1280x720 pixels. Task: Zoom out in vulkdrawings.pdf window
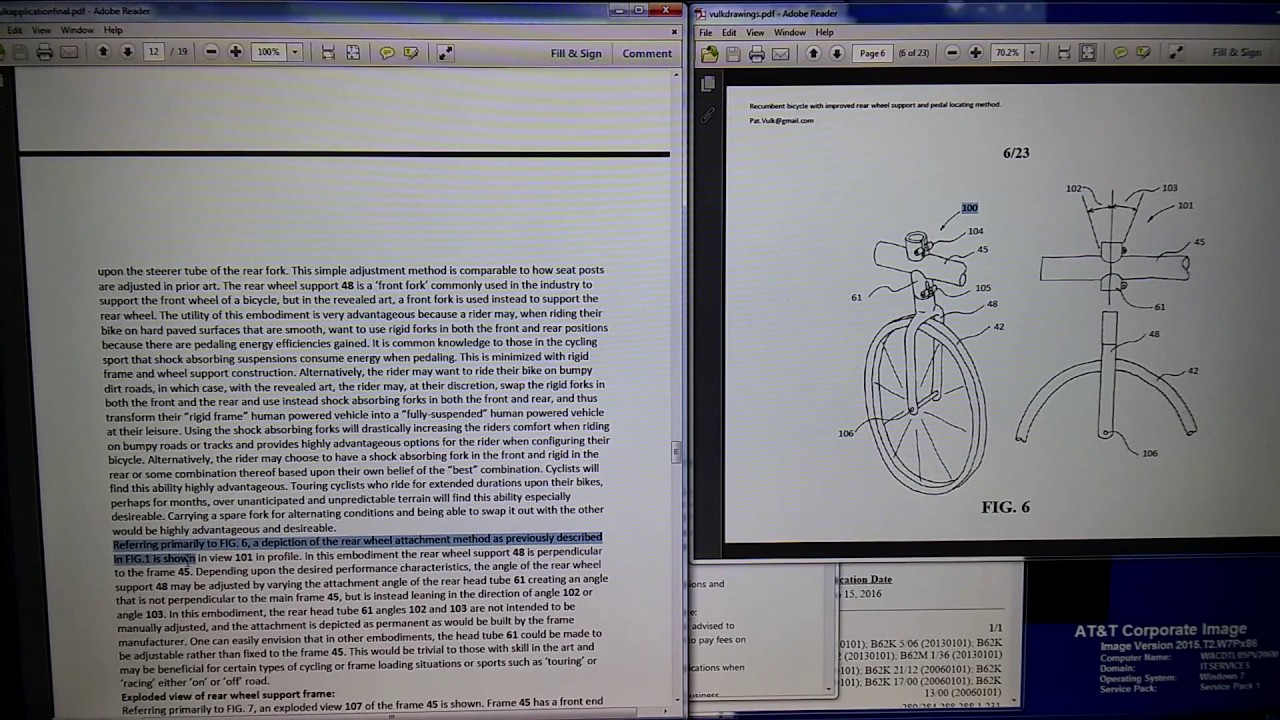pos(952,53)
